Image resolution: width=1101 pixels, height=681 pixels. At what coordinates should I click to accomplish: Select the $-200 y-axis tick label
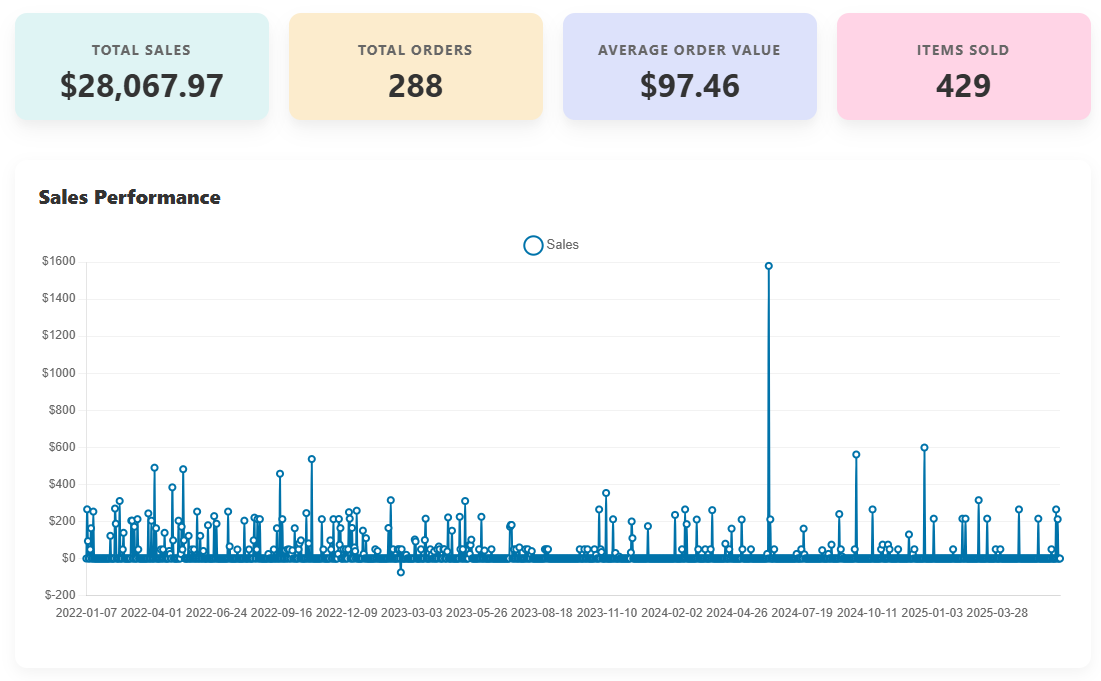click(x=59, y=595)
